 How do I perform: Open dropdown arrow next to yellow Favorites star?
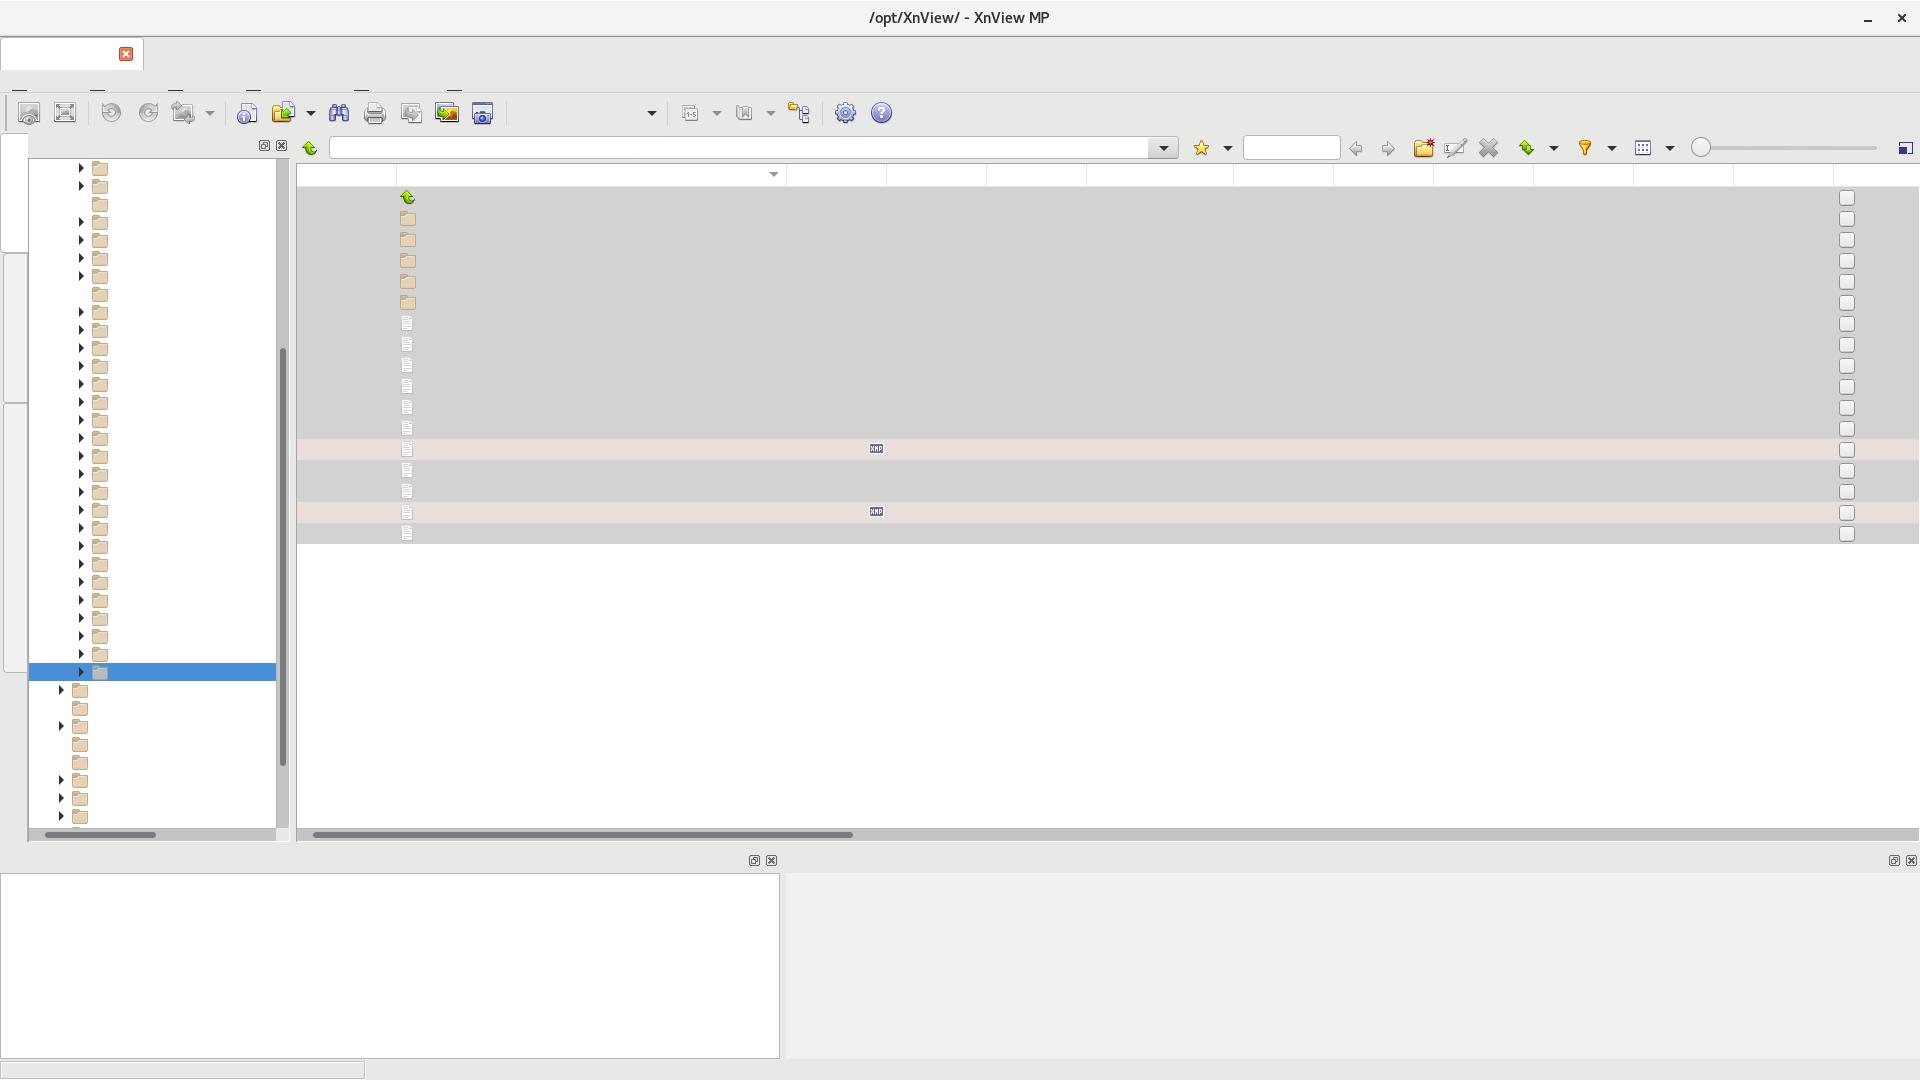click(x=1228, y=148)
